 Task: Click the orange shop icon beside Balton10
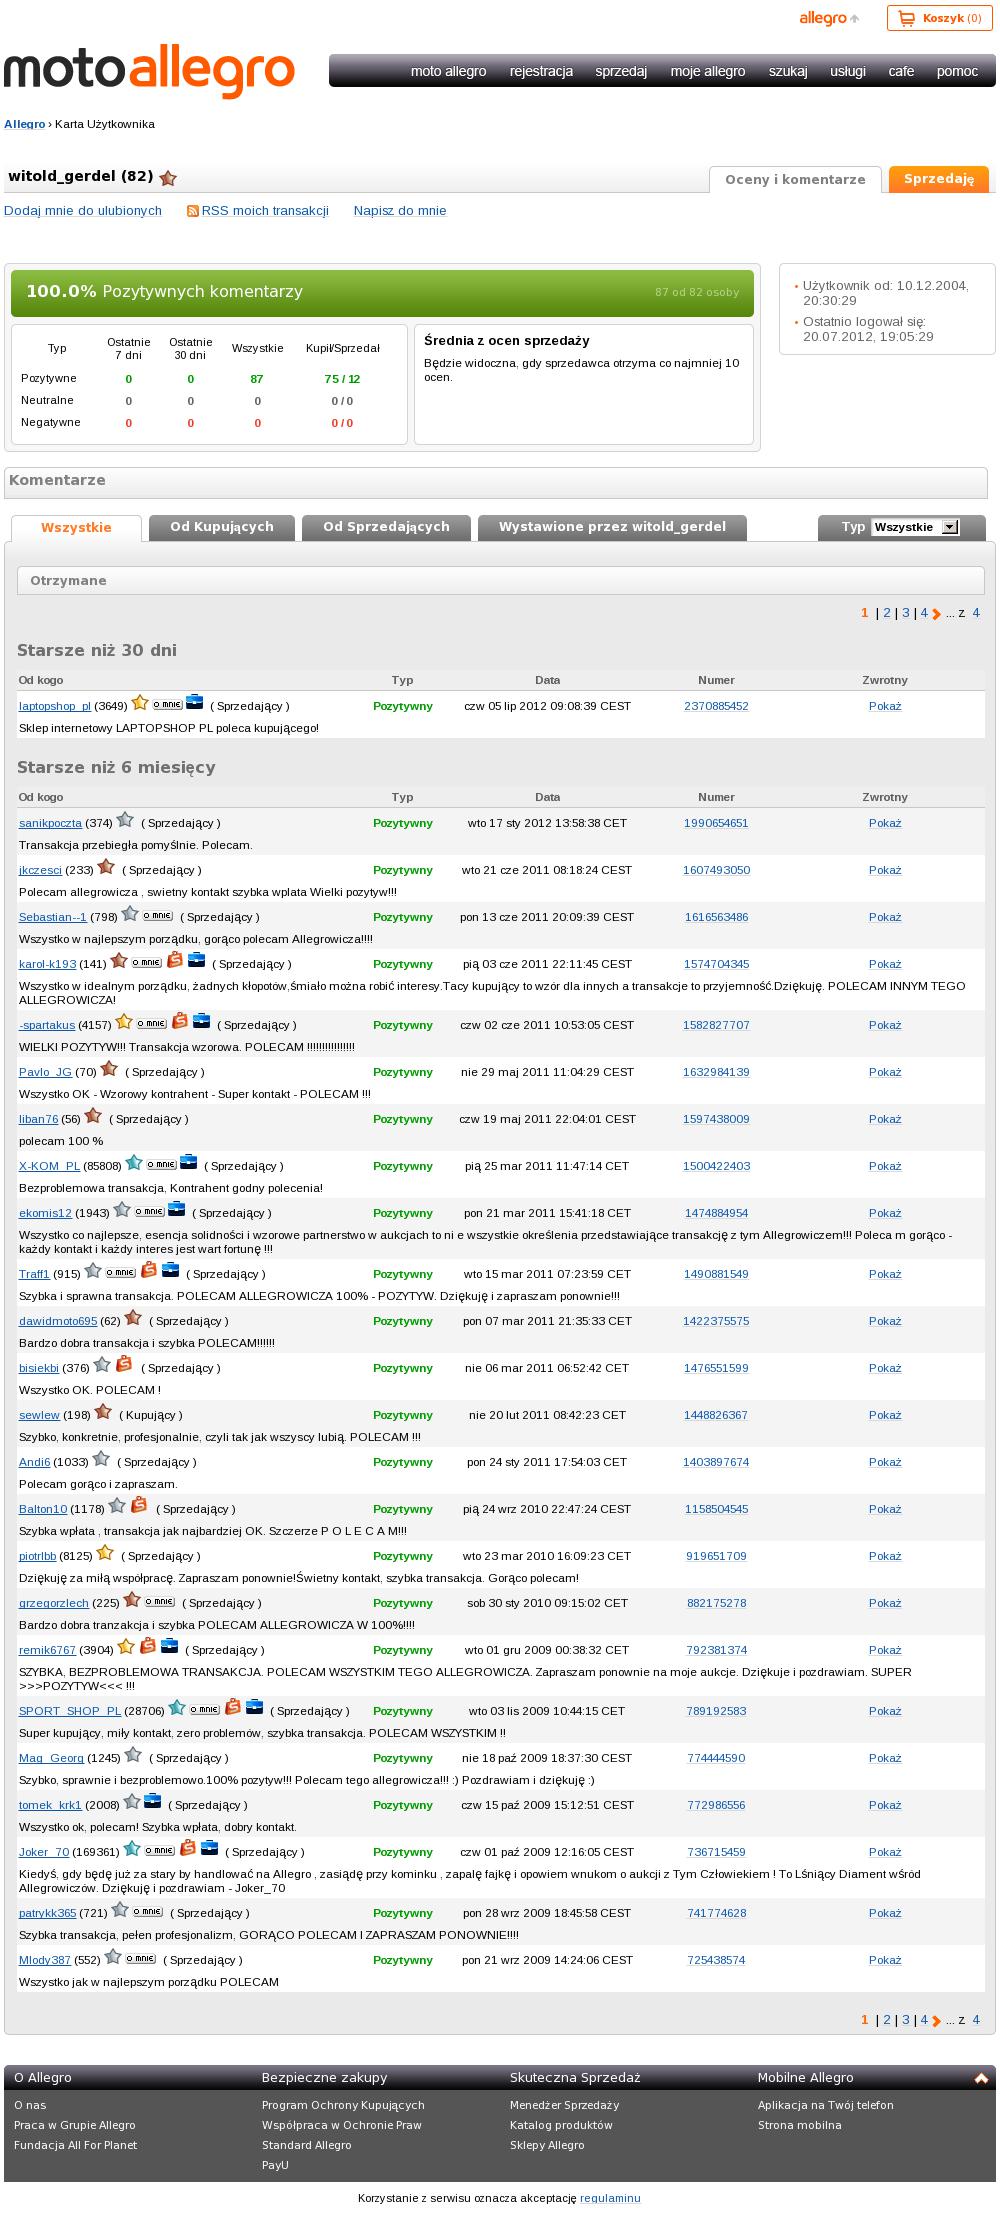click(140, 1505)
